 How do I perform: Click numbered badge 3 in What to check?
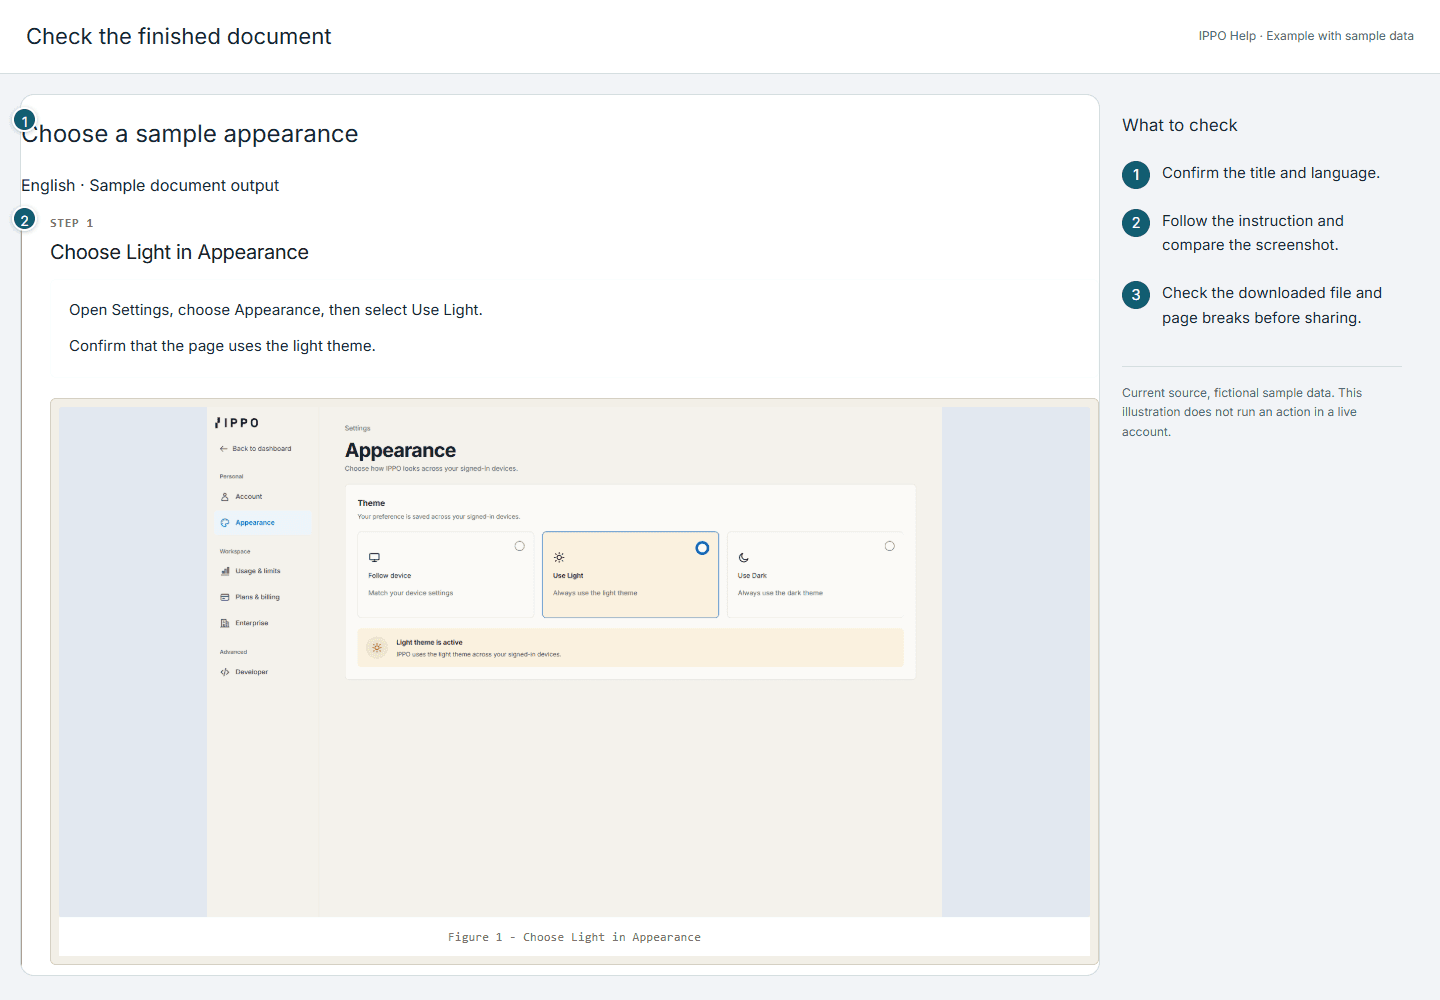point(1136,295)
